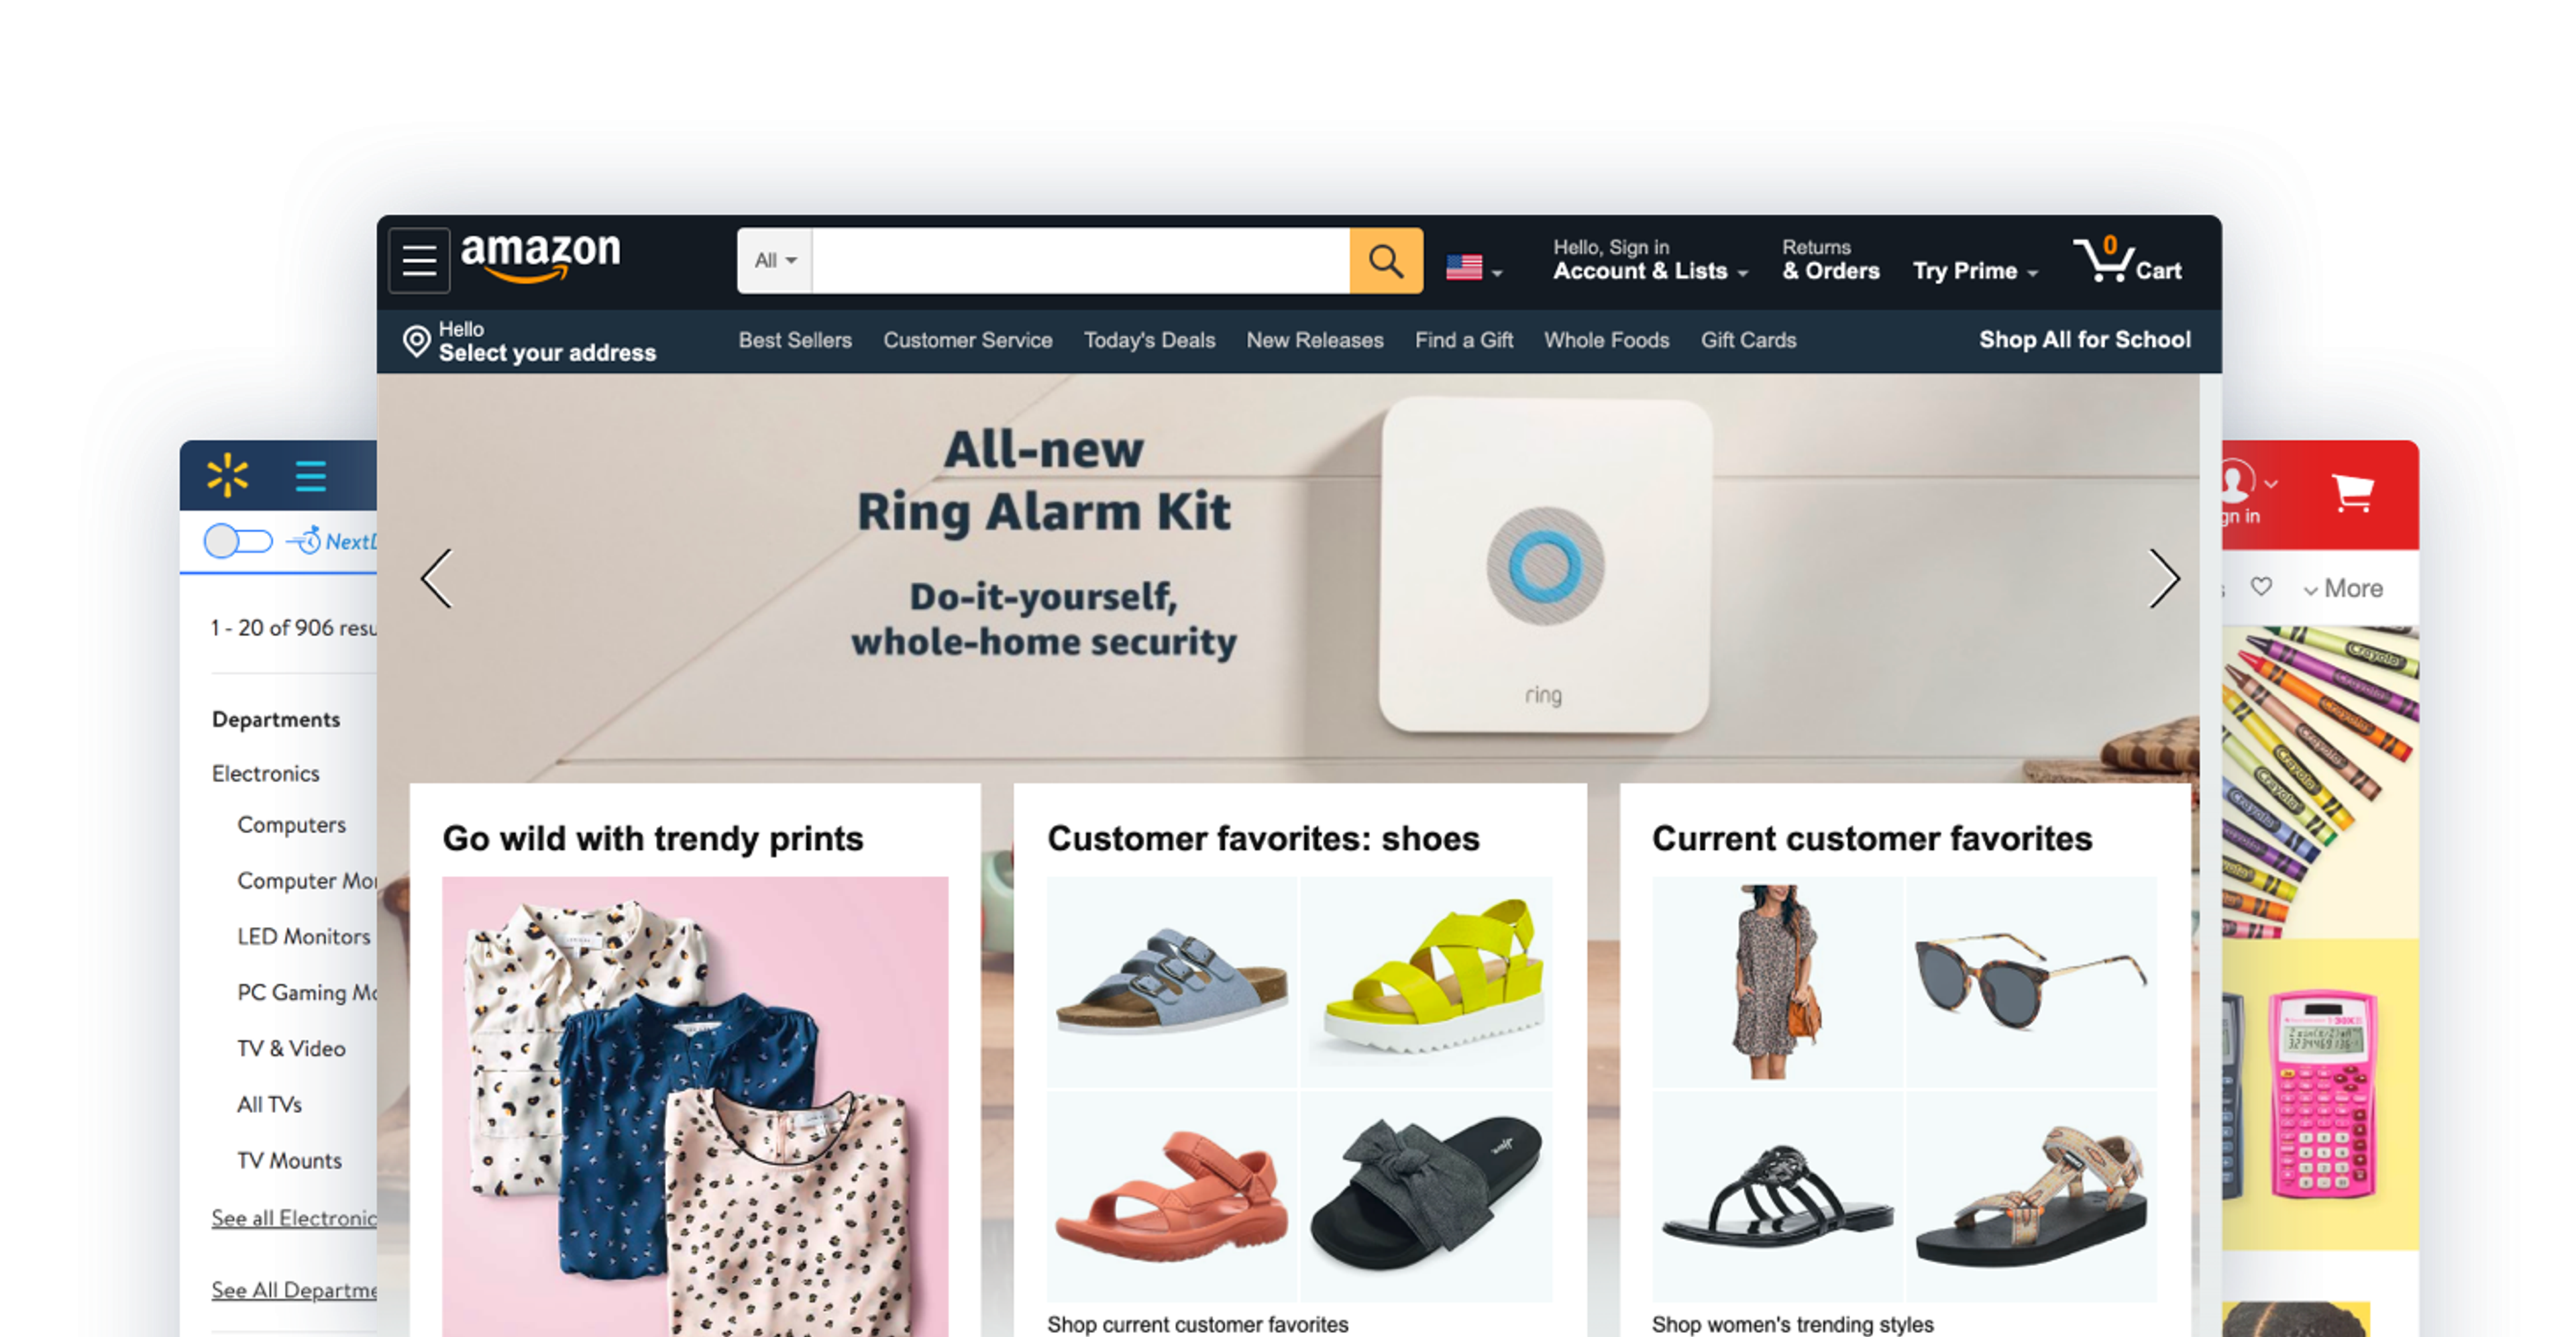Expand the More dropdown on the right site
This screenshot has width=2576, height=1337.
click(2343, 589)
